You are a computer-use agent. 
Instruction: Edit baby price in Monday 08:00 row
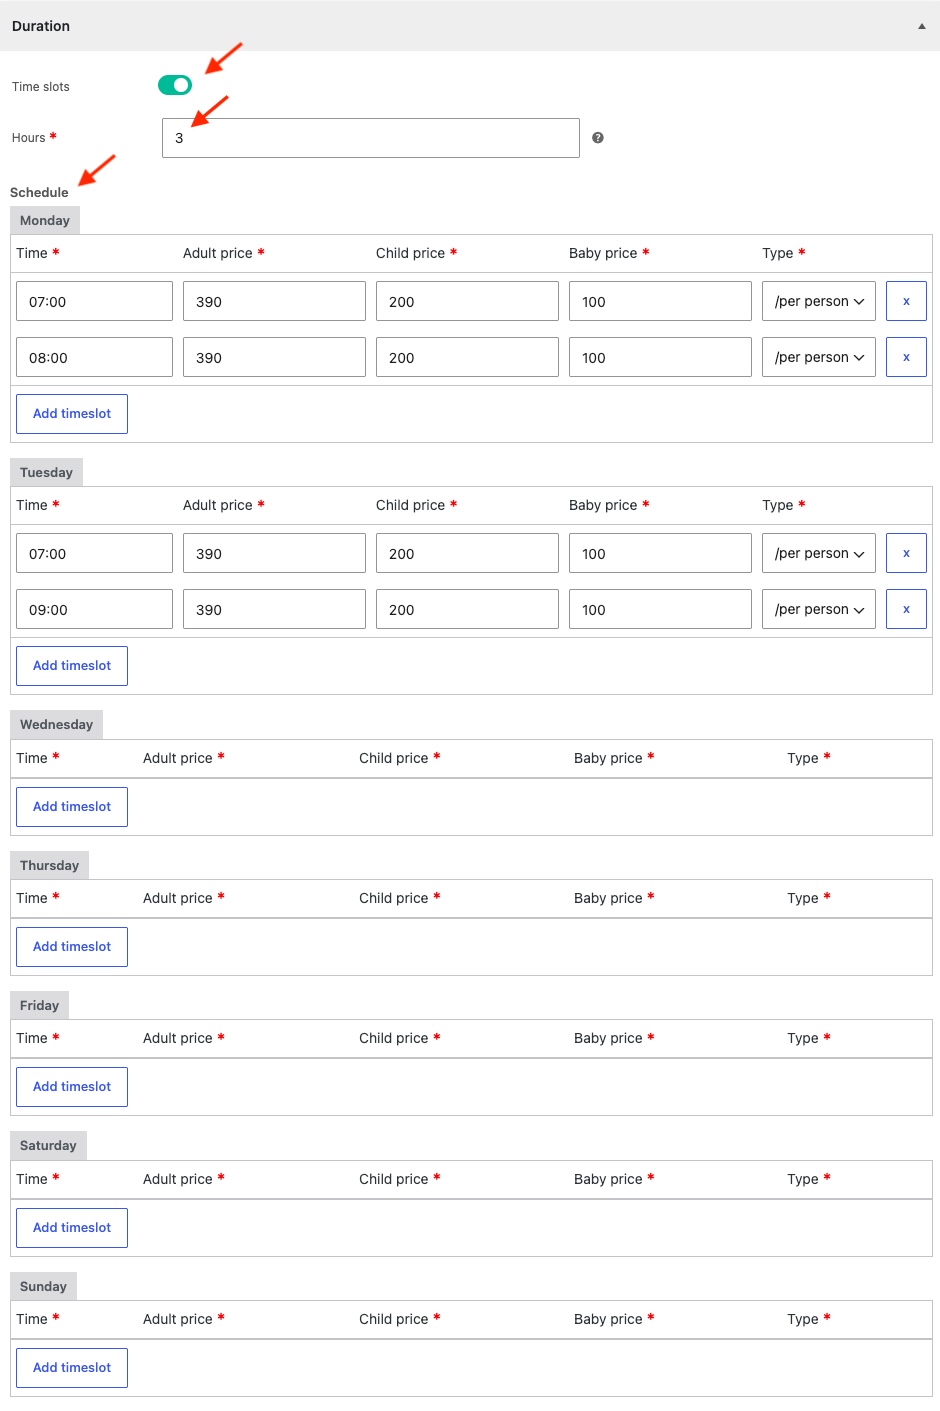(x=660, y=357)
